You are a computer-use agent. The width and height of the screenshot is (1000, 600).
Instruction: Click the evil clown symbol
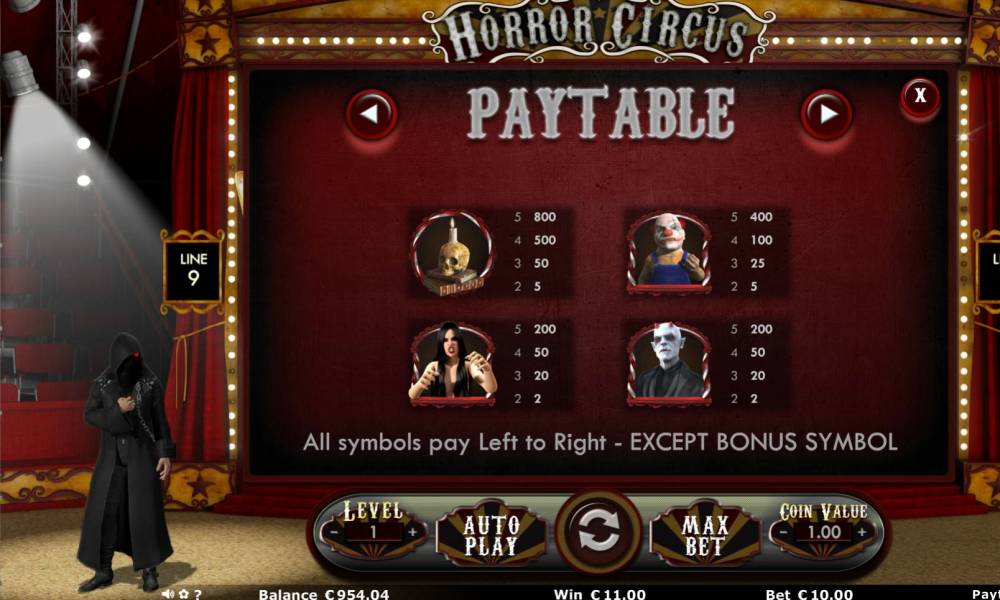(x=668, y=252)
